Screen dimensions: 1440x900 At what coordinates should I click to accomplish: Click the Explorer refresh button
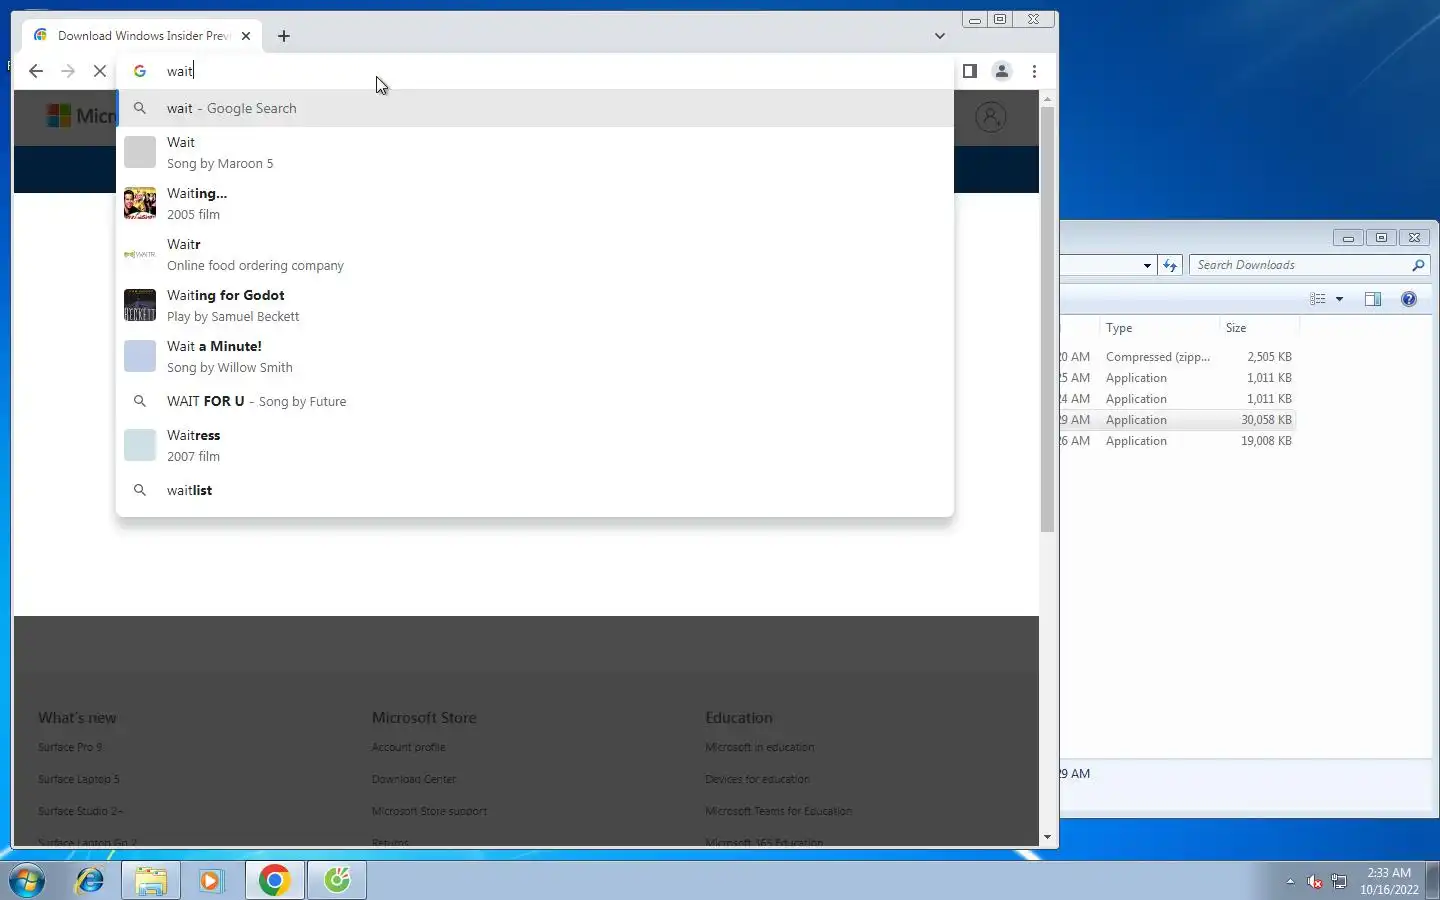coord(1170,265)
